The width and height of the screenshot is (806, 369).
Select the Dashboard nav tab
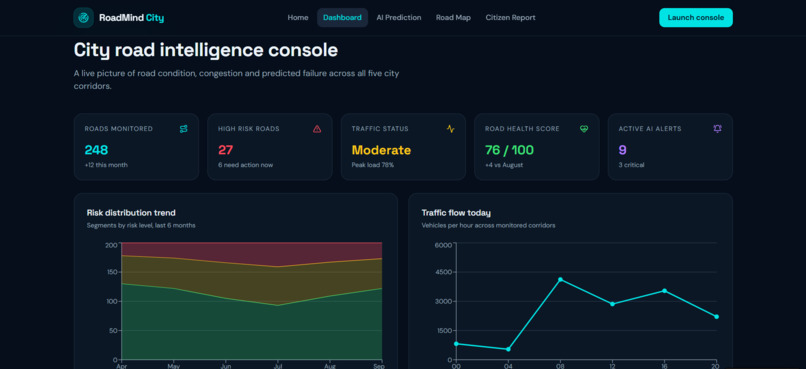342,17
